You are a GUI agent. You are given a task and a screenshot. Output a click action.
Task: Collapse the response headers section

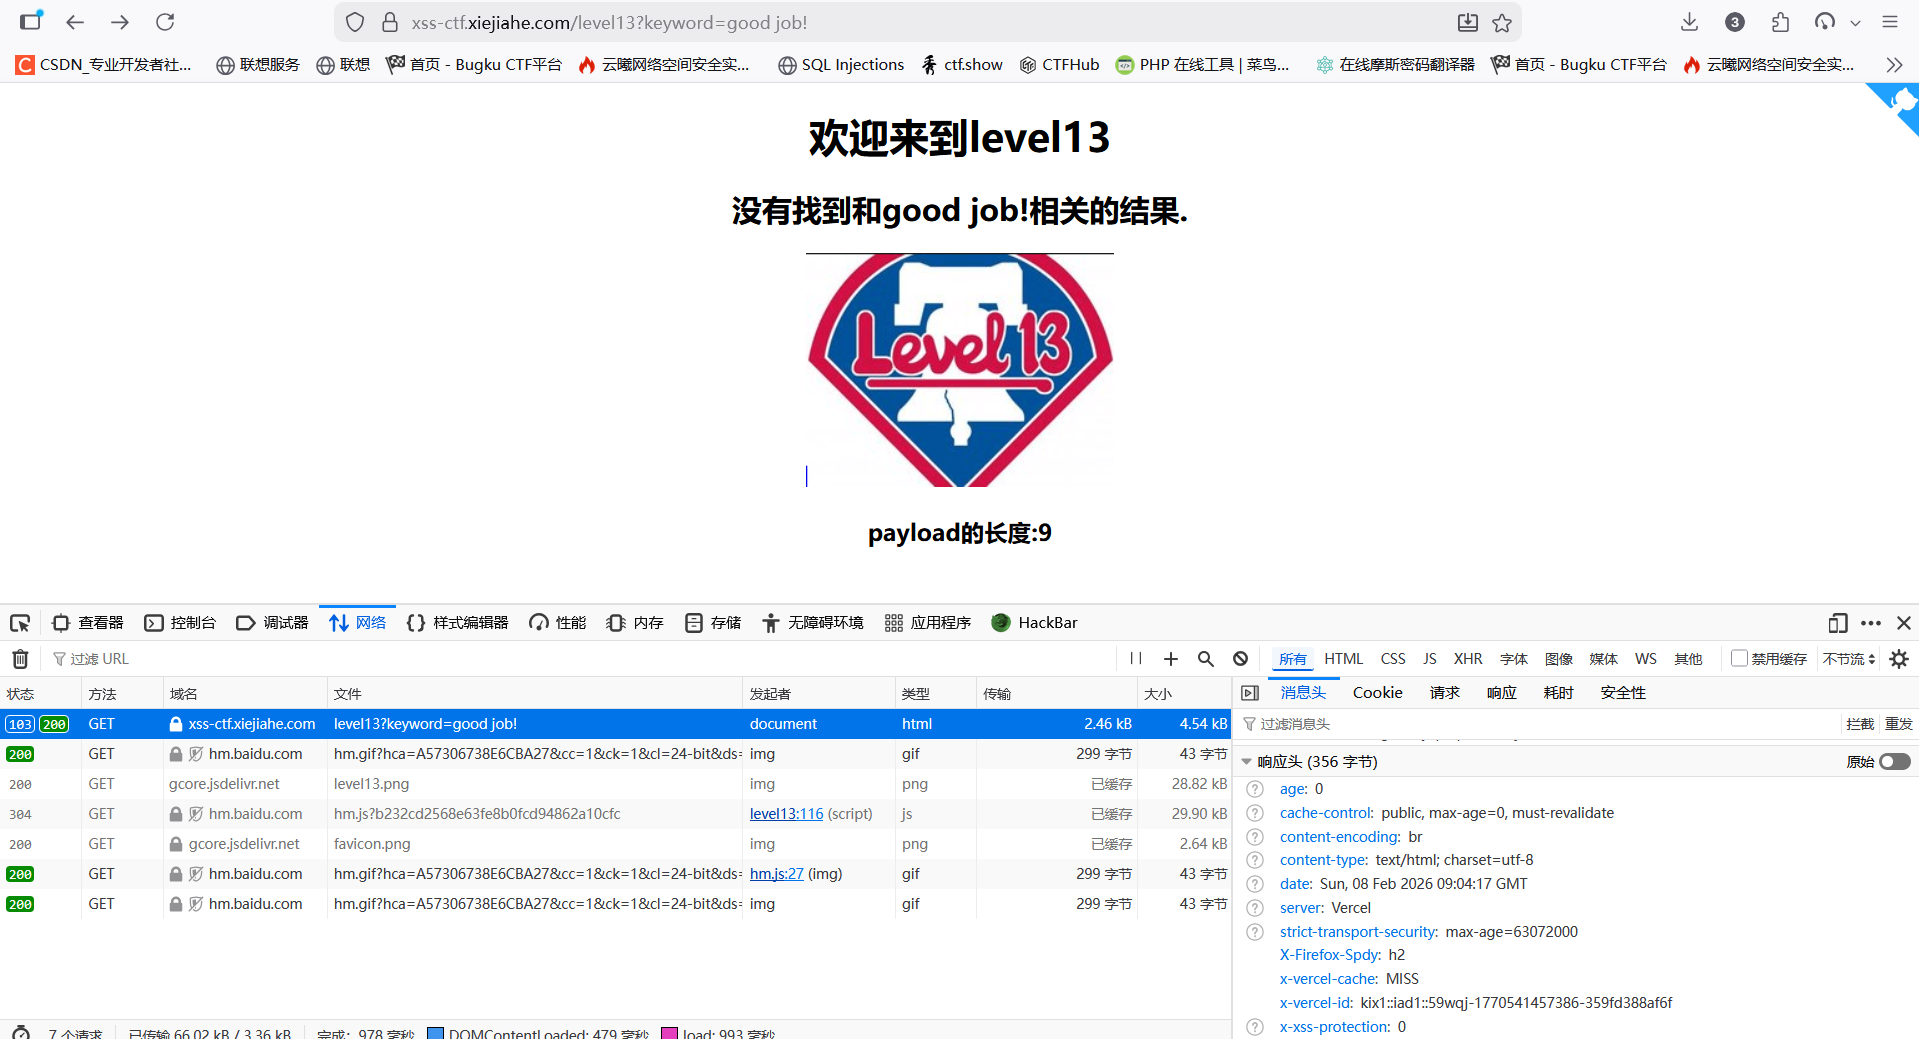coord(1246,762)
